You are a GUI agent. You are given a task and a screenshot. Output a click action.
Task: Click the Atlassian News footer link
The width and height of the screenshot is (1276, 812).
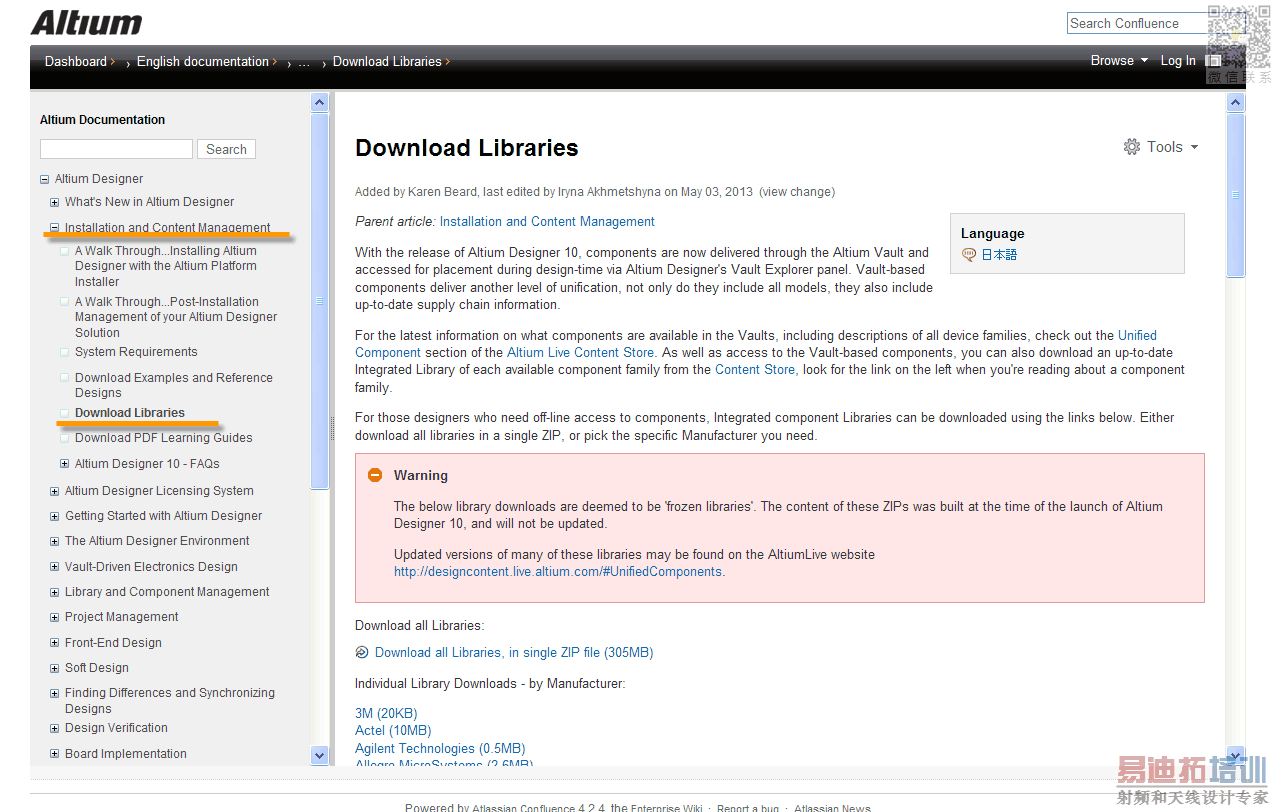[x=832, y=808]
